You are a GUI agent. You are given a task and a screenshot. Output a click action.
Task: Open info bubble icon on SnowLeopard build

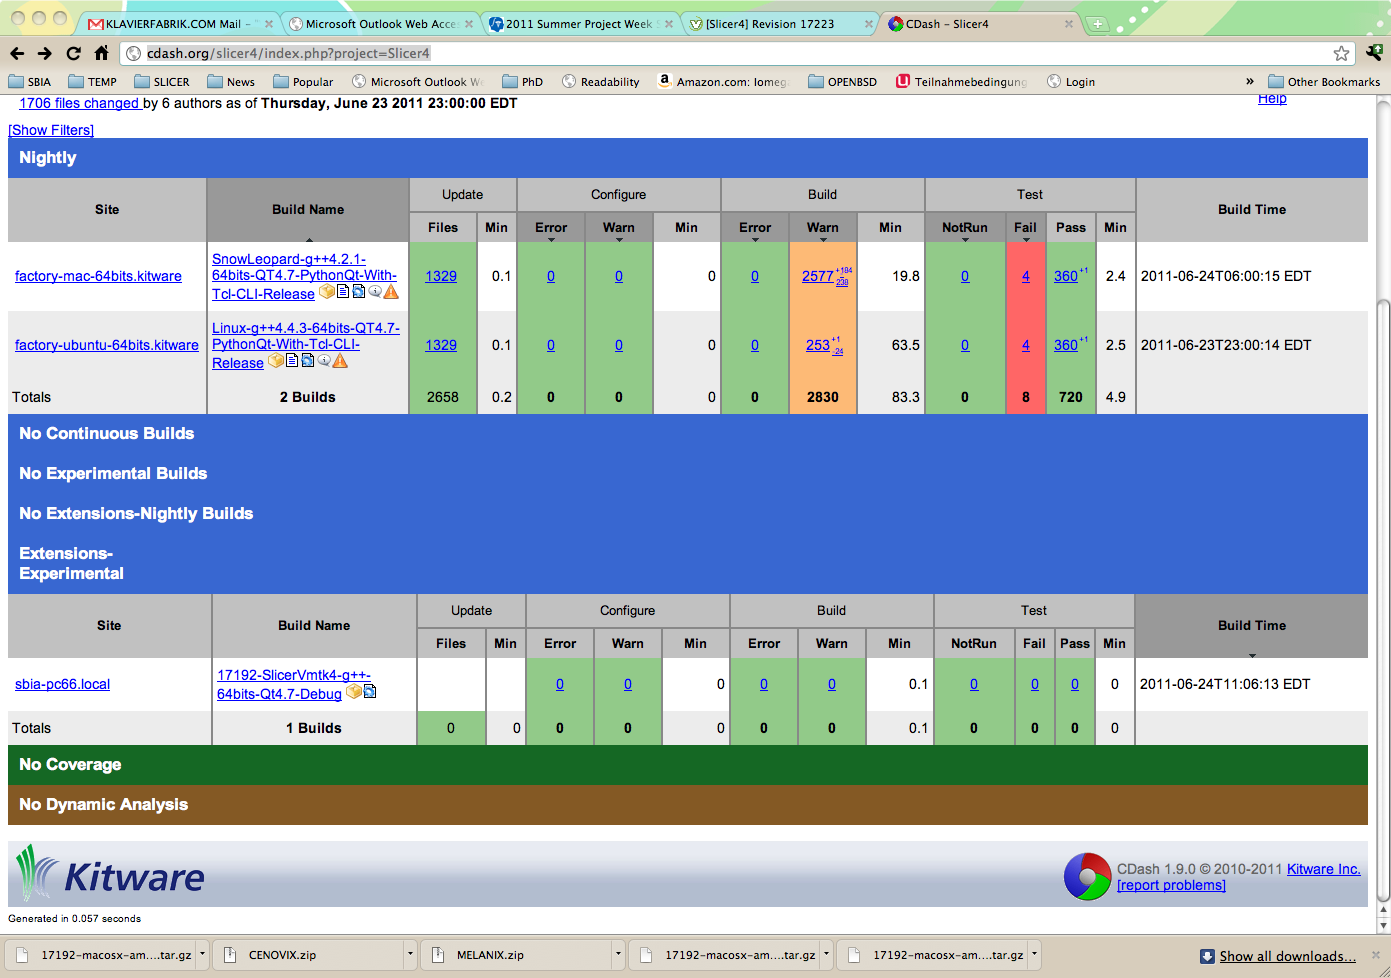(374, 291)
